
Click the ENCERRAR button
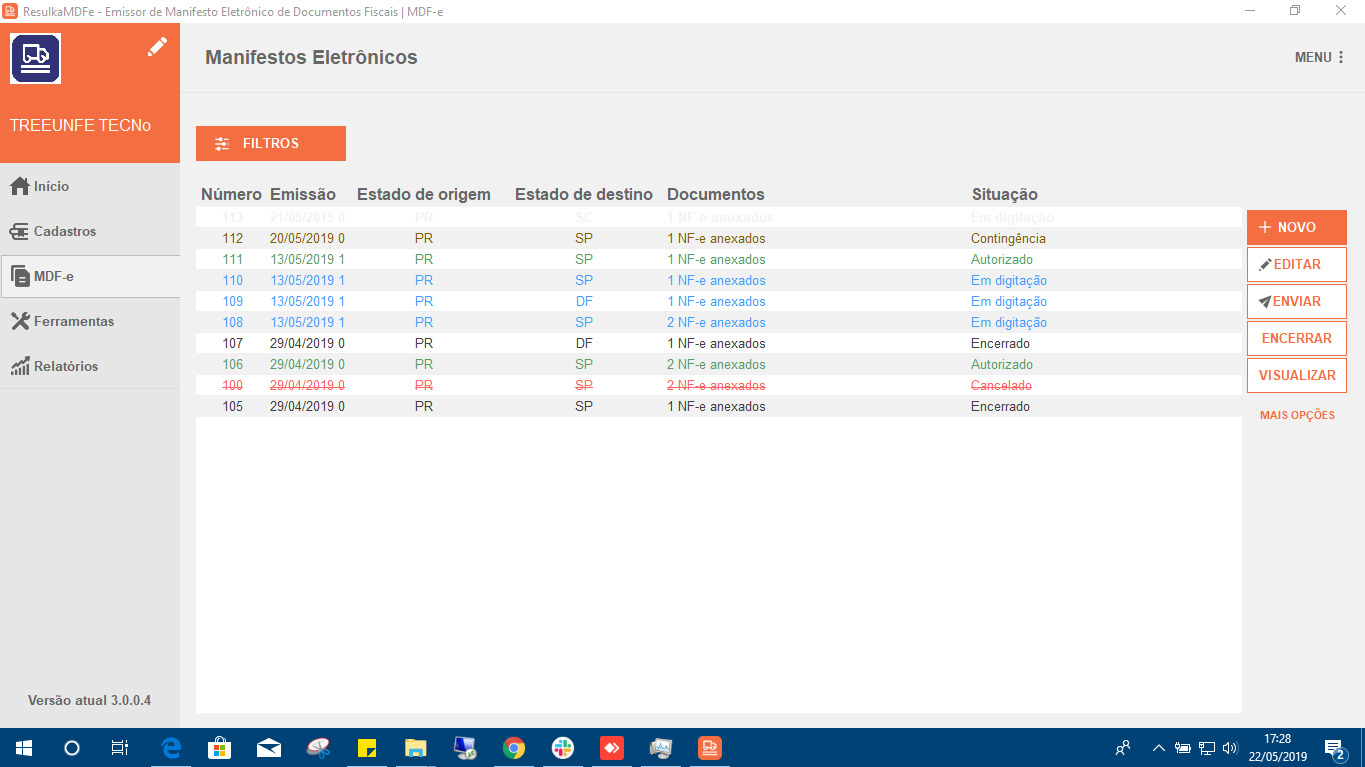click(1296, 338)
